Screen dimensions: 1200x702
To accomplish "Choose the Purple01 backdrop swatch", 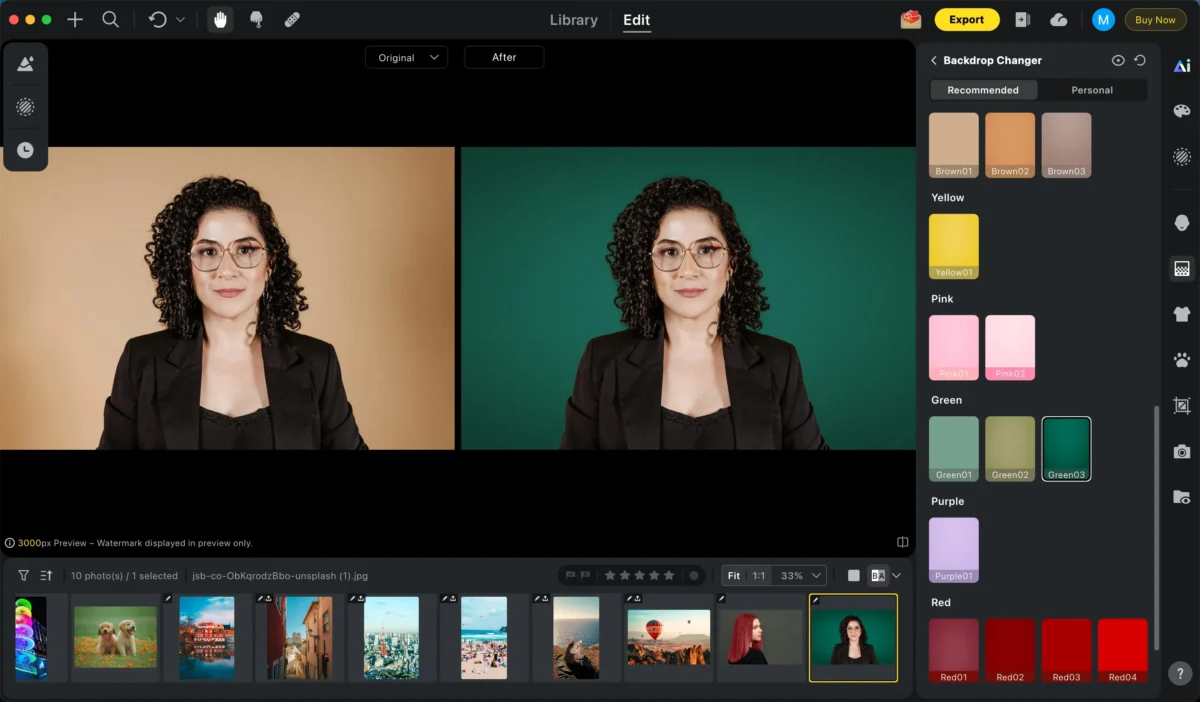I will coord(954,549).
